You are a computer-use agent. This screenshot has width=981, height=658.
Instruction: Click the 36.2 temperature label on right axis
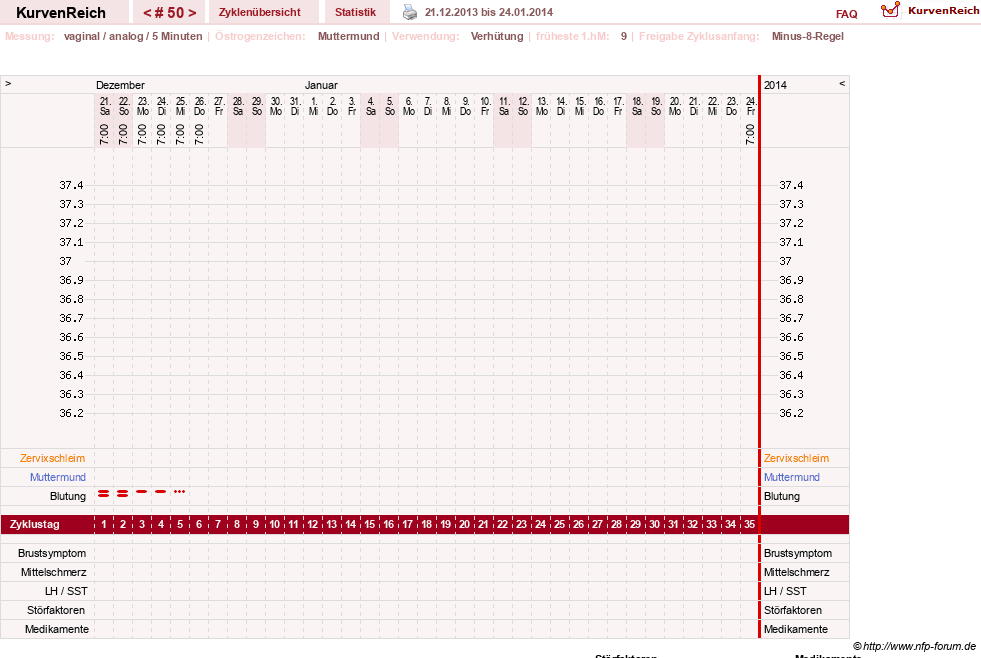[x=791, y=413]
